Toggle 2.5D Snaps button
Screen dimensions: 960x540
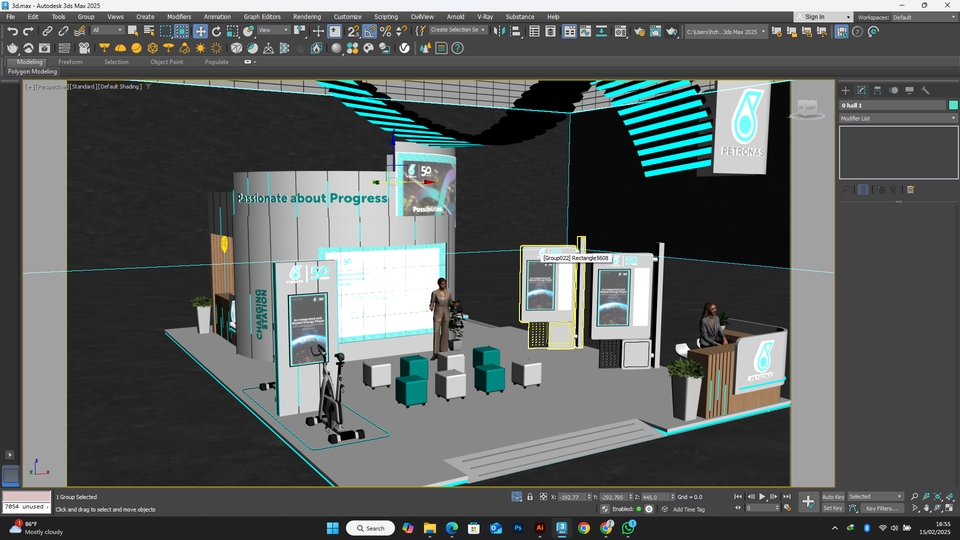pyautogui.click(x=353, y=31)
